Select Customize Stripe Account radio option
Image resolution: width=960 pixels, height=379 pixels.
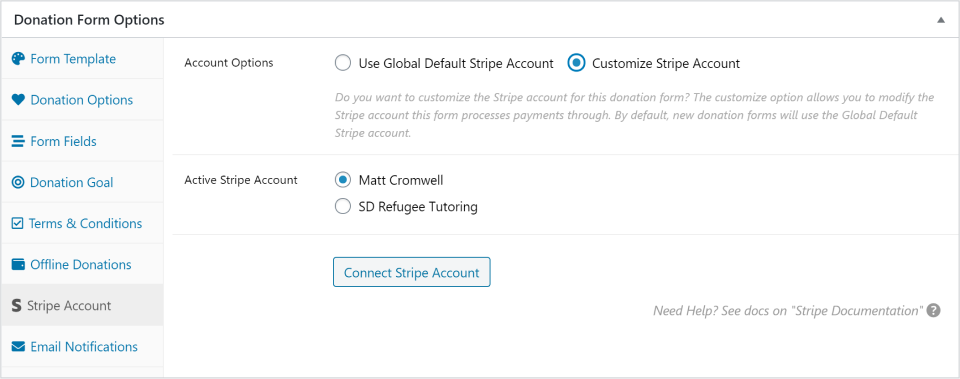pos(576,63)
